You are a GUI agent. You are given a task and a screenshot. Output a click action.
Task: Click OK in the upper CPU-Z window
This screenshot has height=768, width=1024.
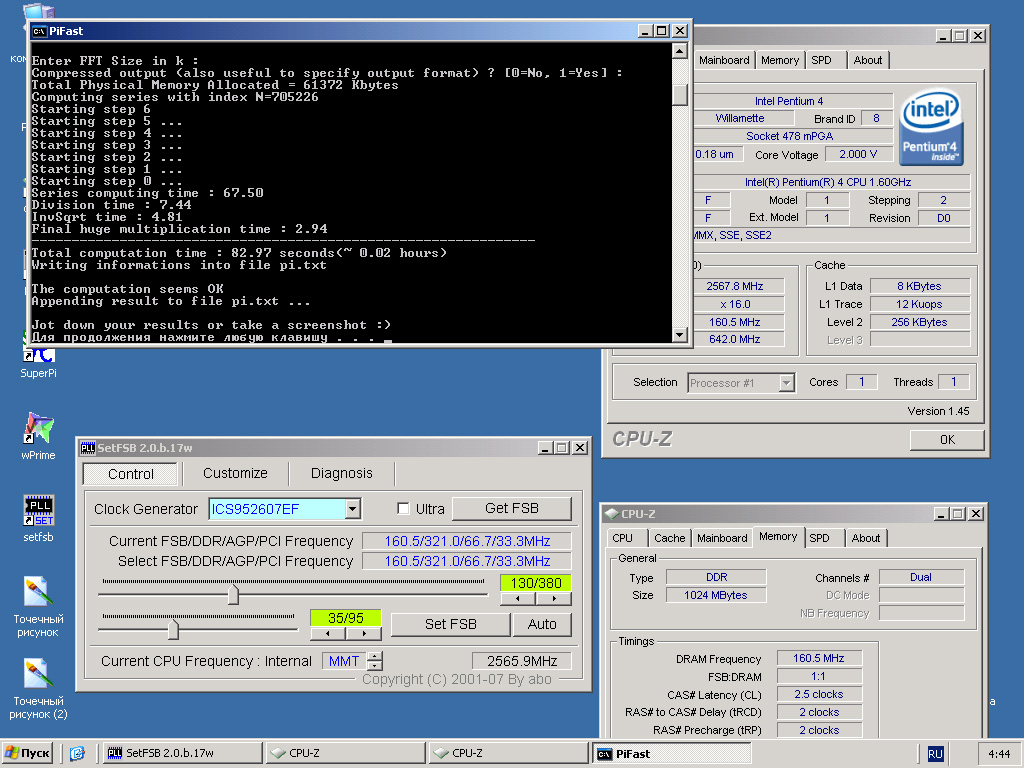(x=947, y=440)
